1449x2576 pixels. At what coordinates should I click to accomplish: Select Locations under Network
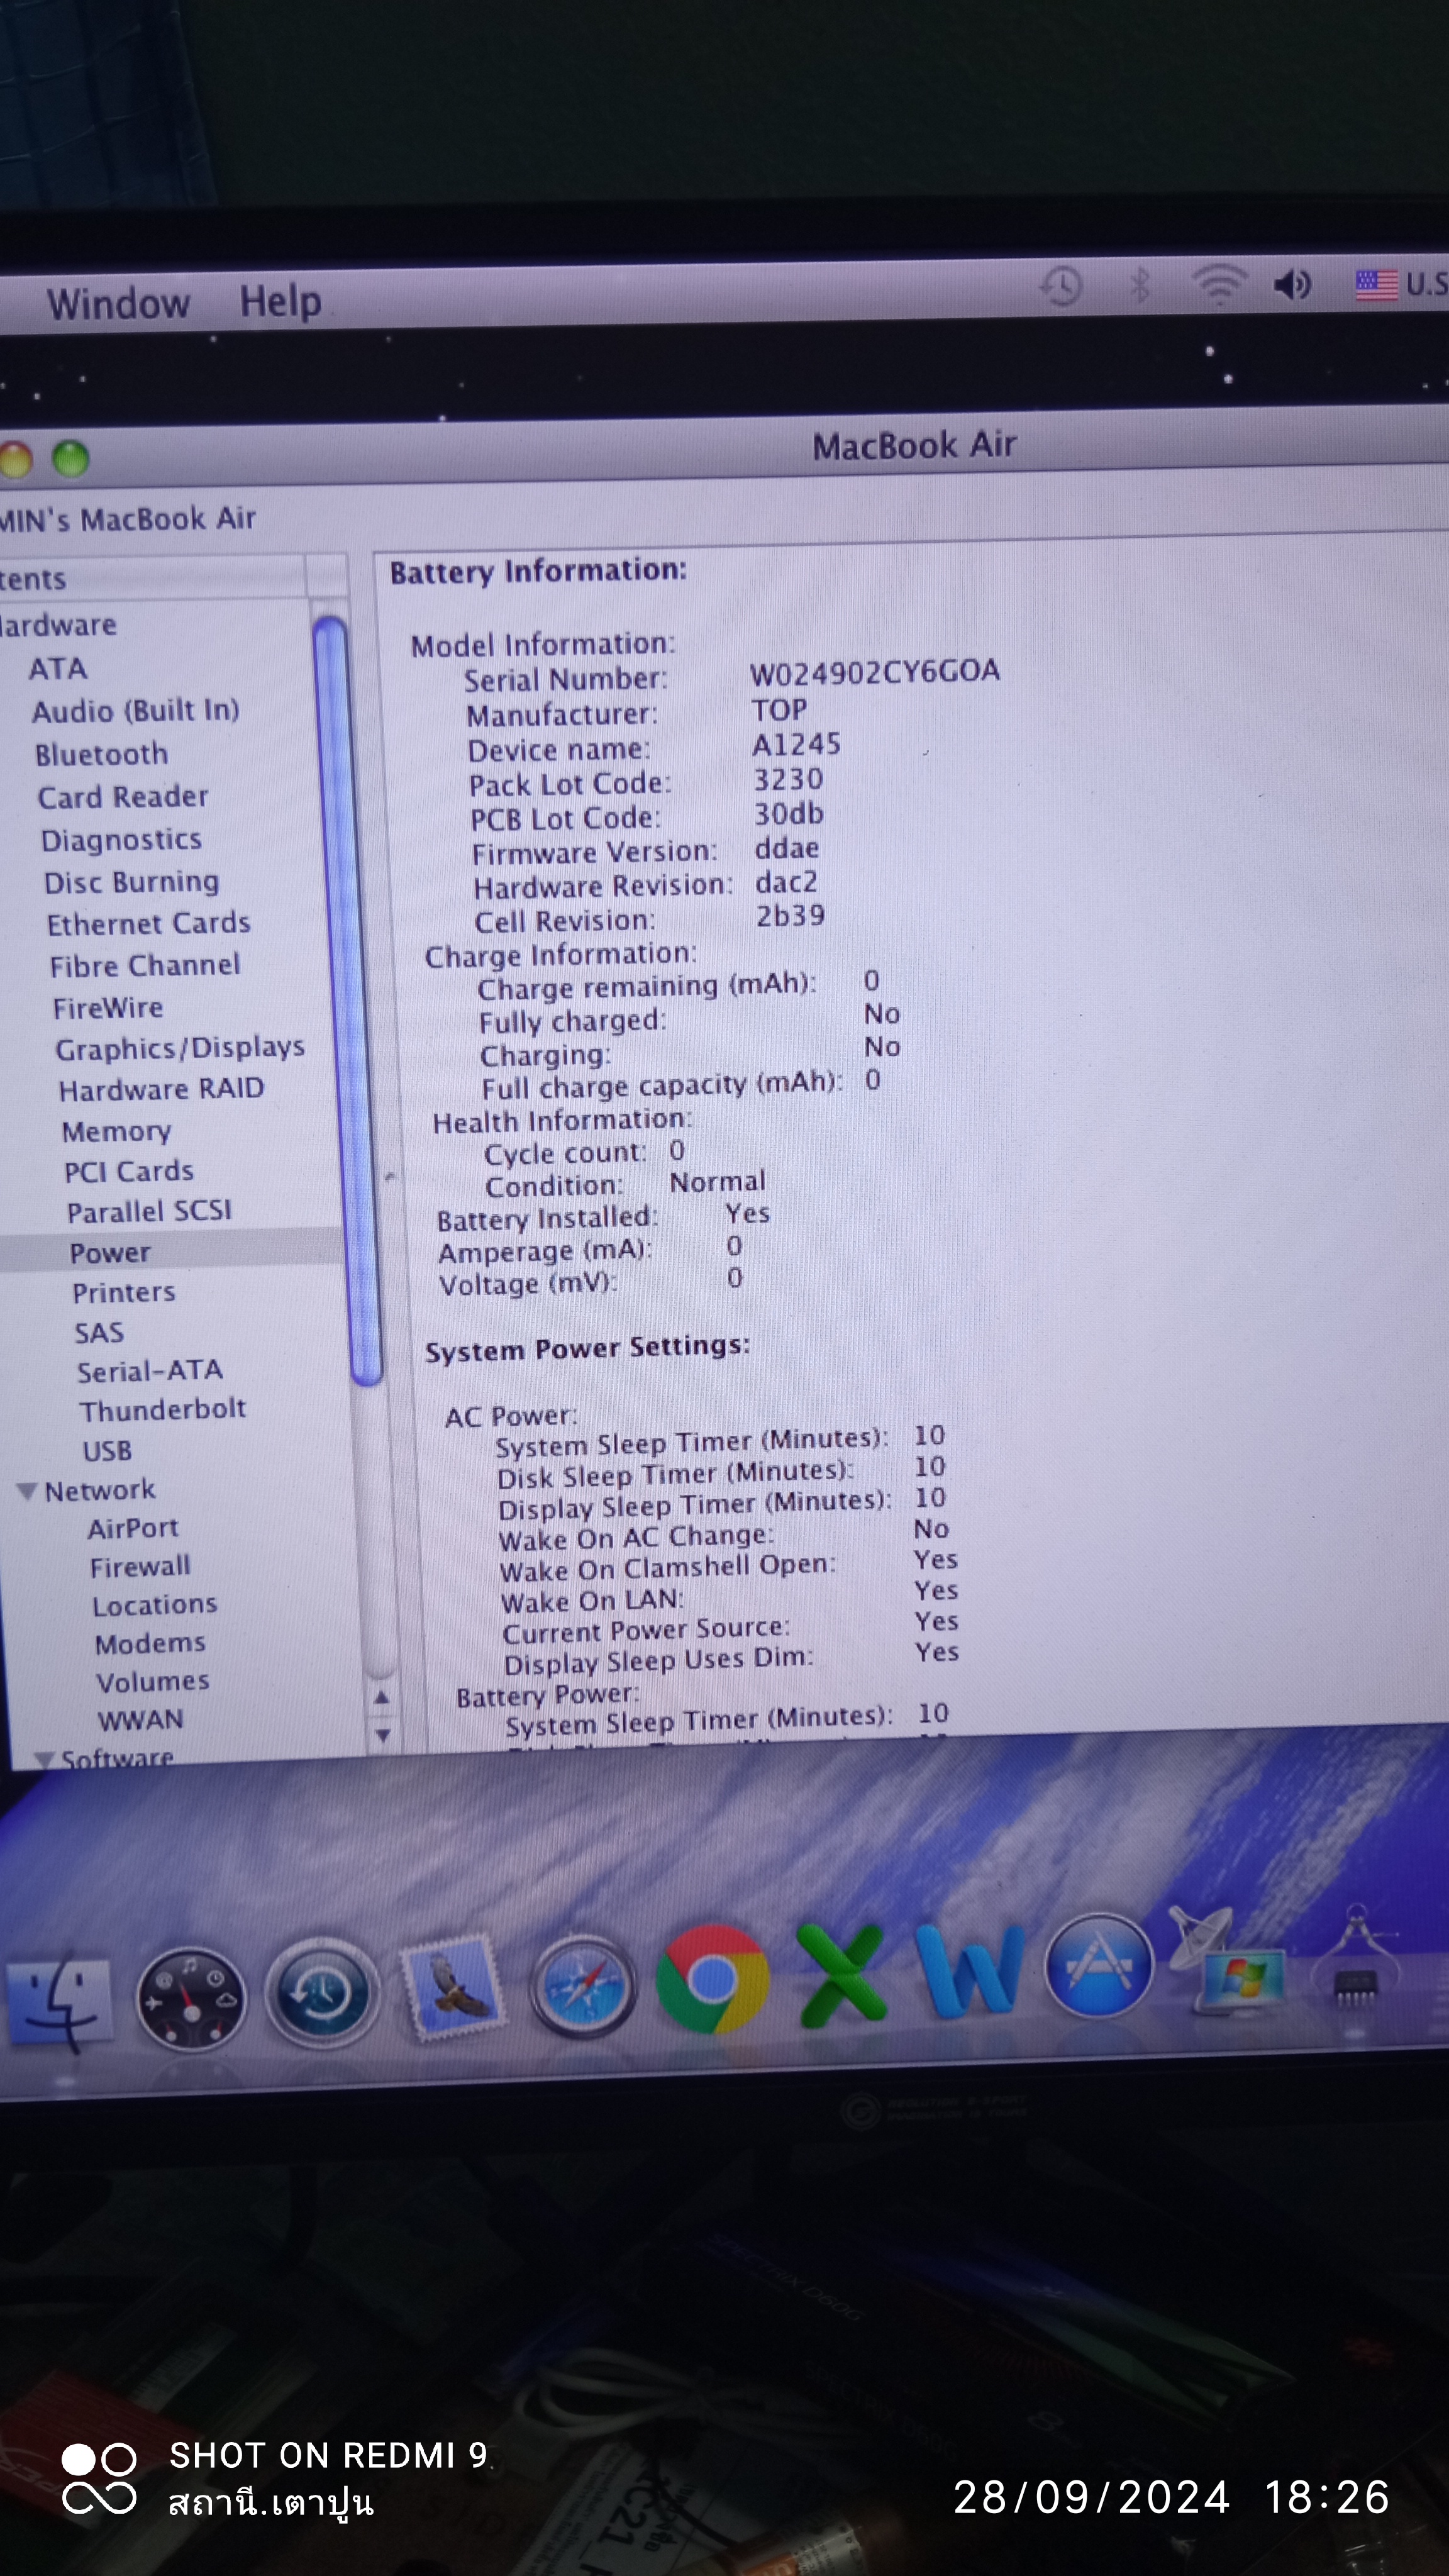[x=155, y=1605]
